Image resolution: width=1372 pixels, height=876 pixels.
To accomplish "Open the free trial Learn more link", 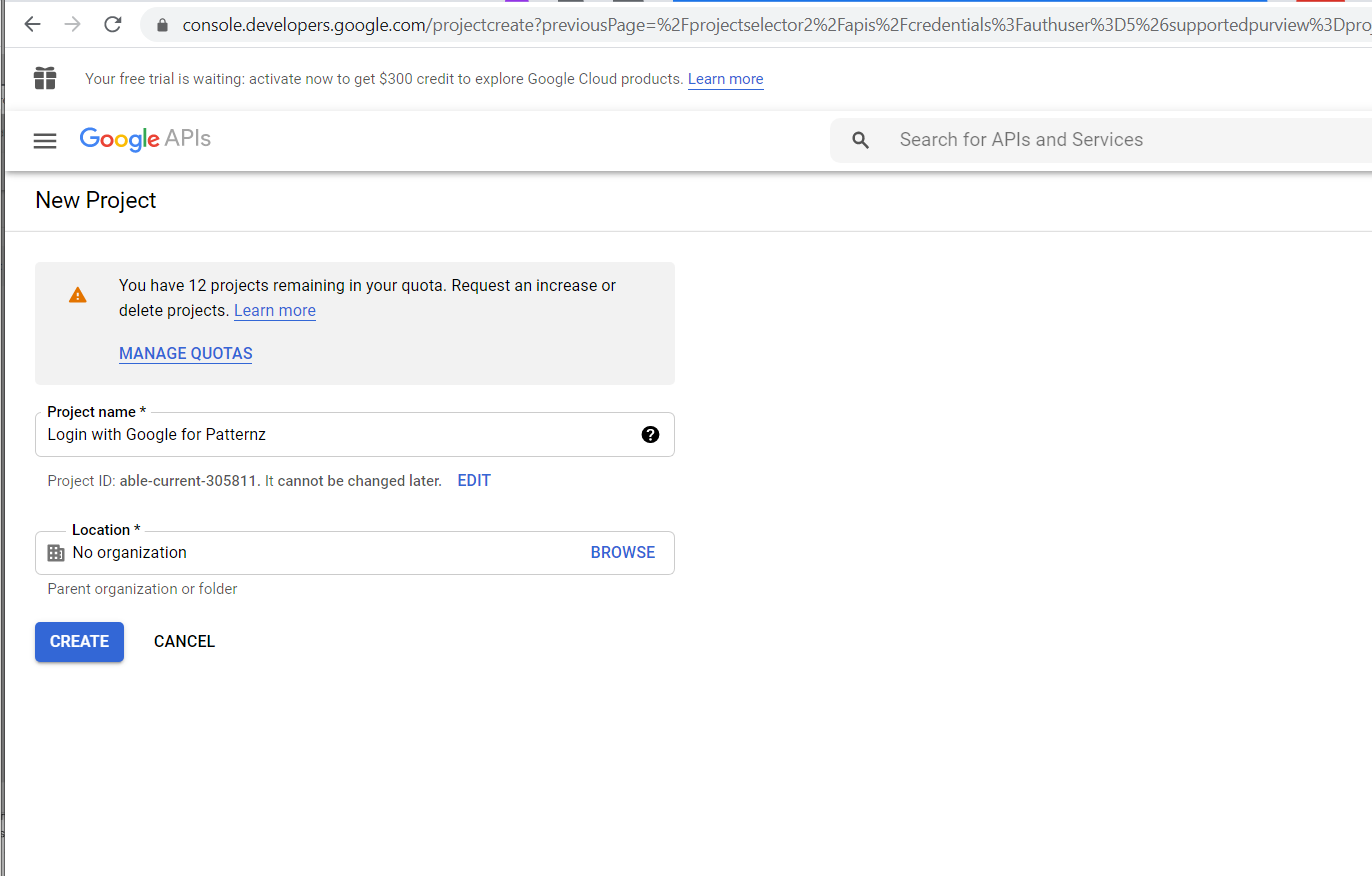I will click(x=725, y=79).
